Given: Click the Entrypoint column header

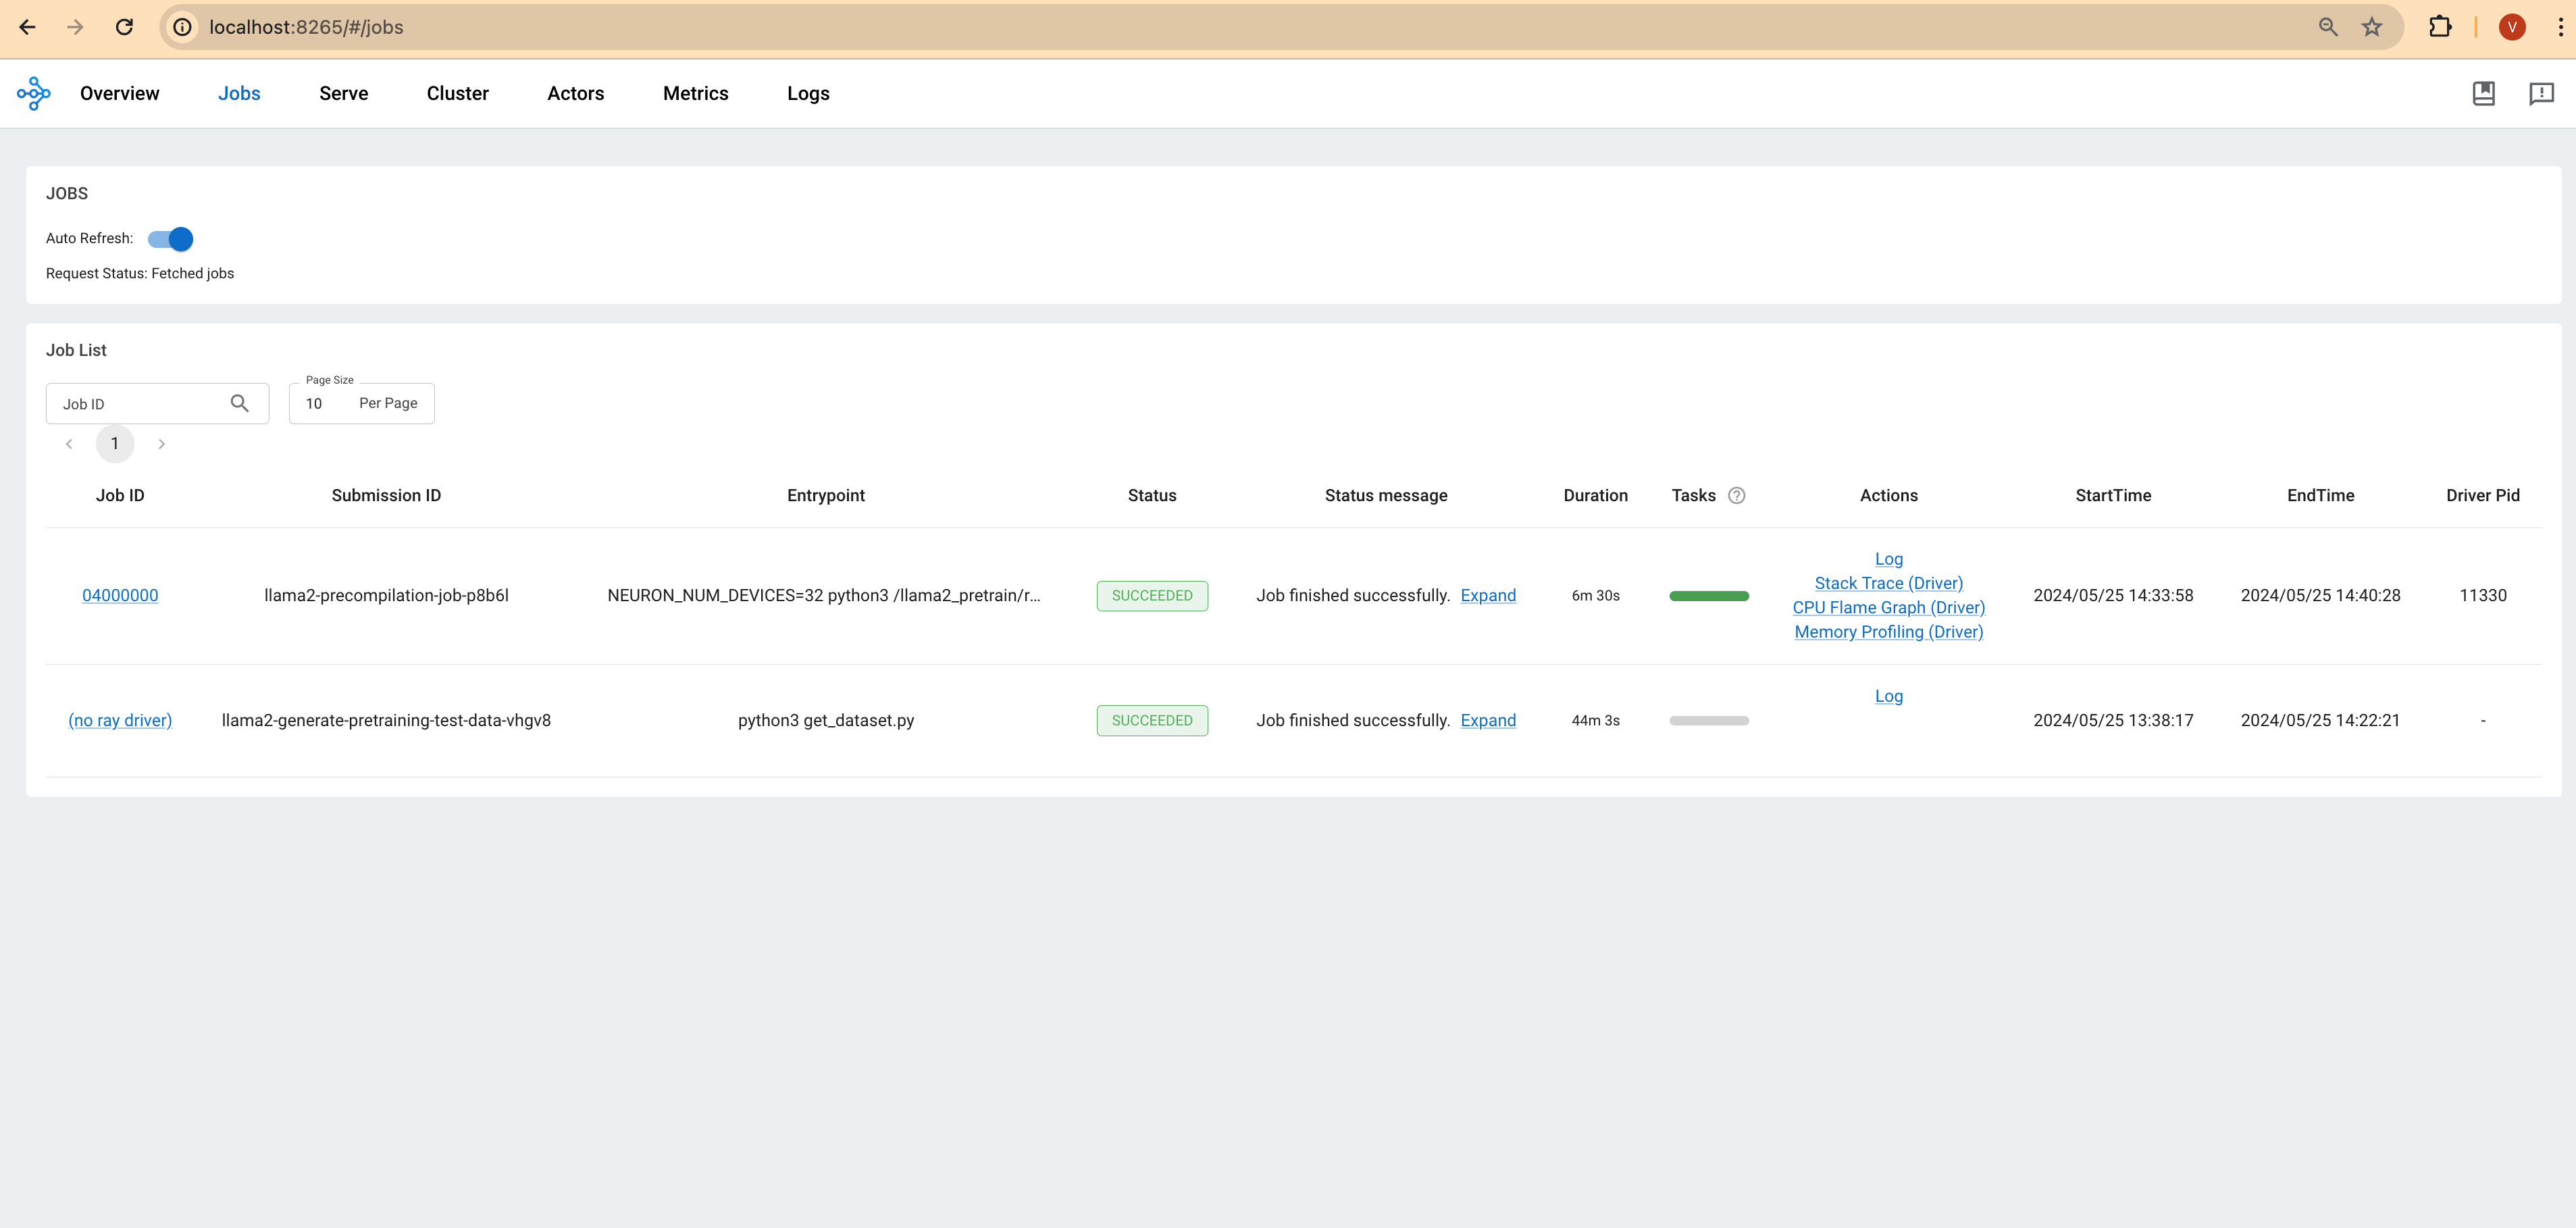Looking at the screenshot, I should pyautogui.click(x=826, y=495).
